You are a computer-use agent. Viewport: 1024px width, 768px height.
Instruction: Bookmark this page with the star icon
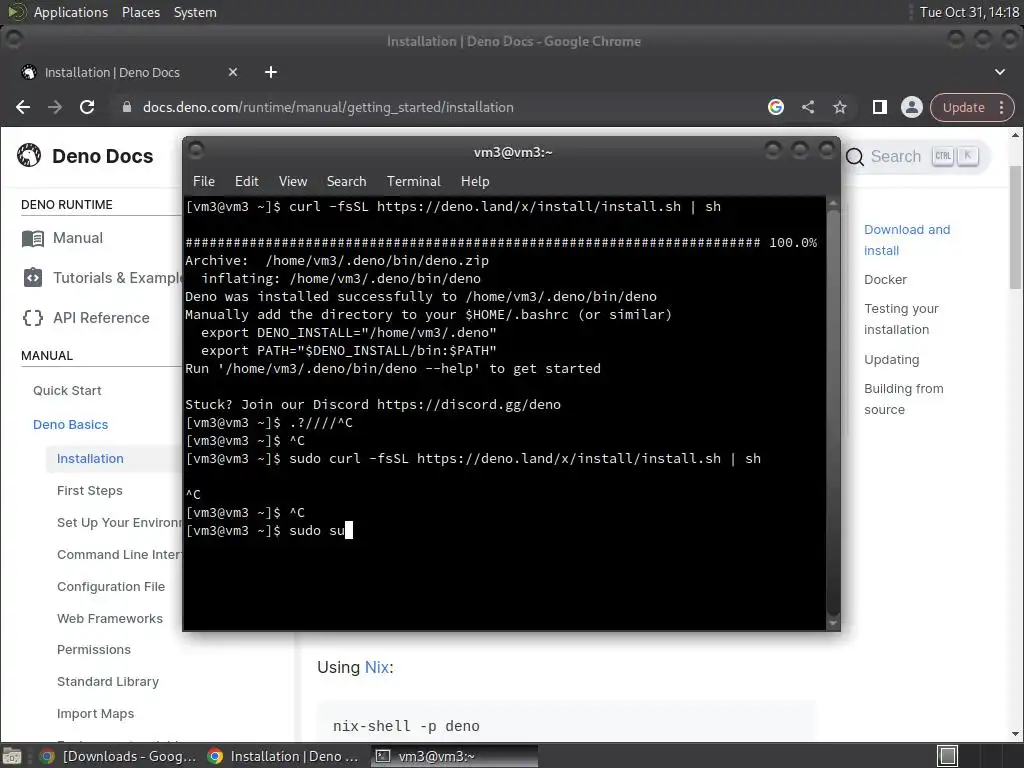pyautogui.click(x=840, y=107)
